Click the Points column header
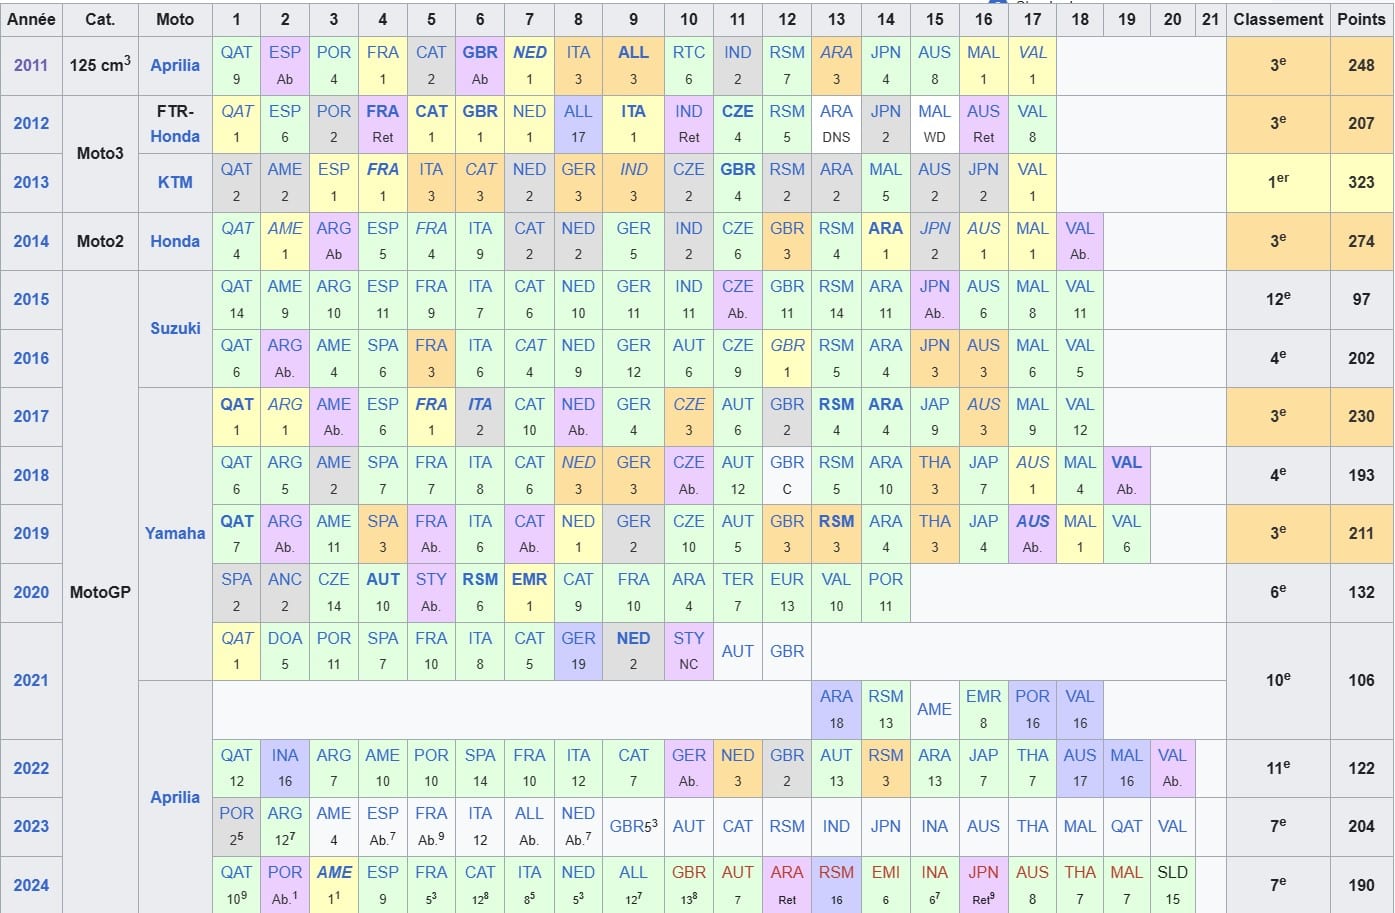Image resolution: width=1395 pixels, height=913 pixels. (x=1360, y=19)
